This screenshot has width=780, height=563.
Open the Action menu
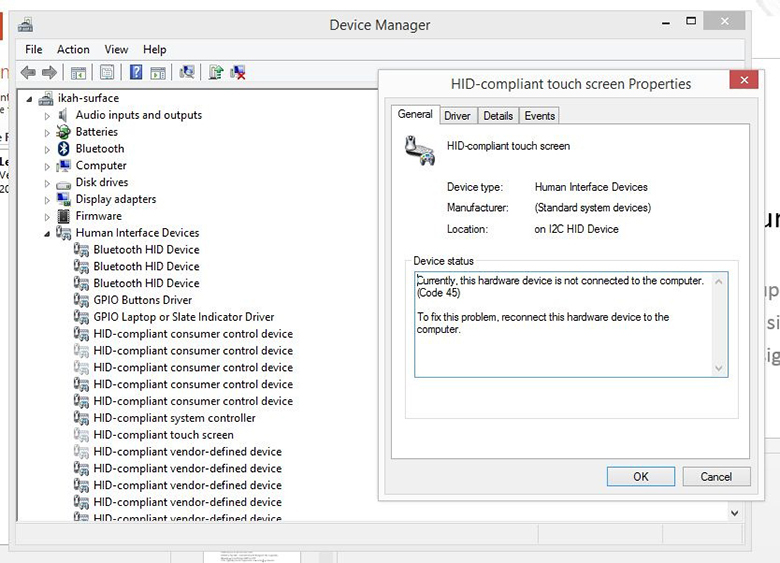pyautogui.click(x=73, y=49)
